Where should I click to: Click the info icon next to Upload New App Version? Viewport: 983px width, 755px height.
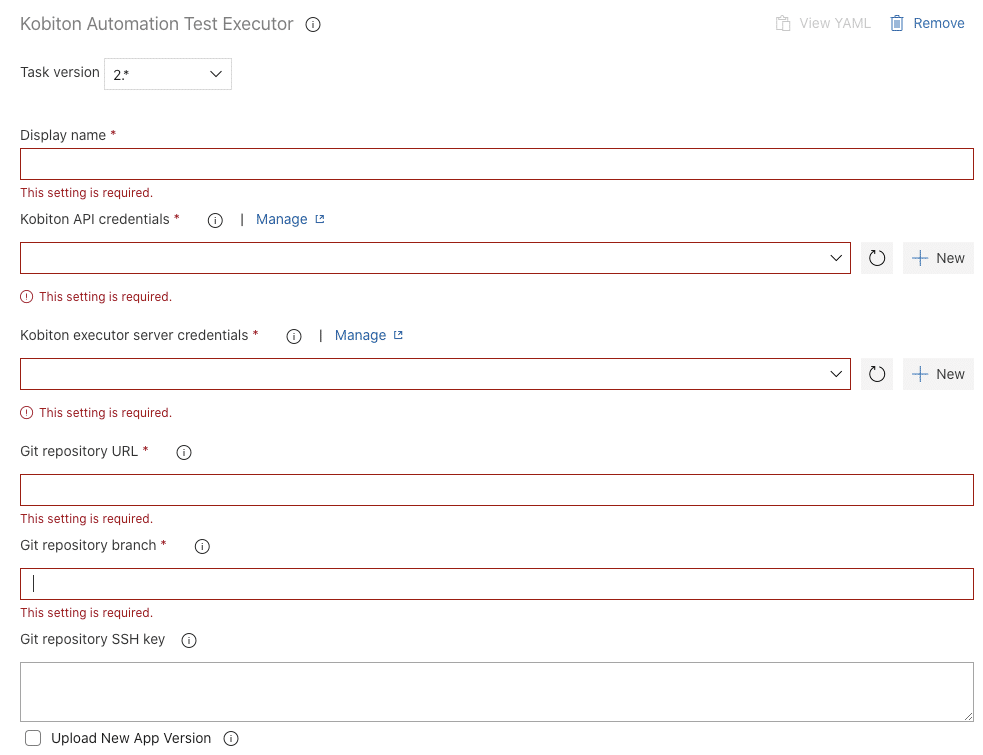coord(231,738)
